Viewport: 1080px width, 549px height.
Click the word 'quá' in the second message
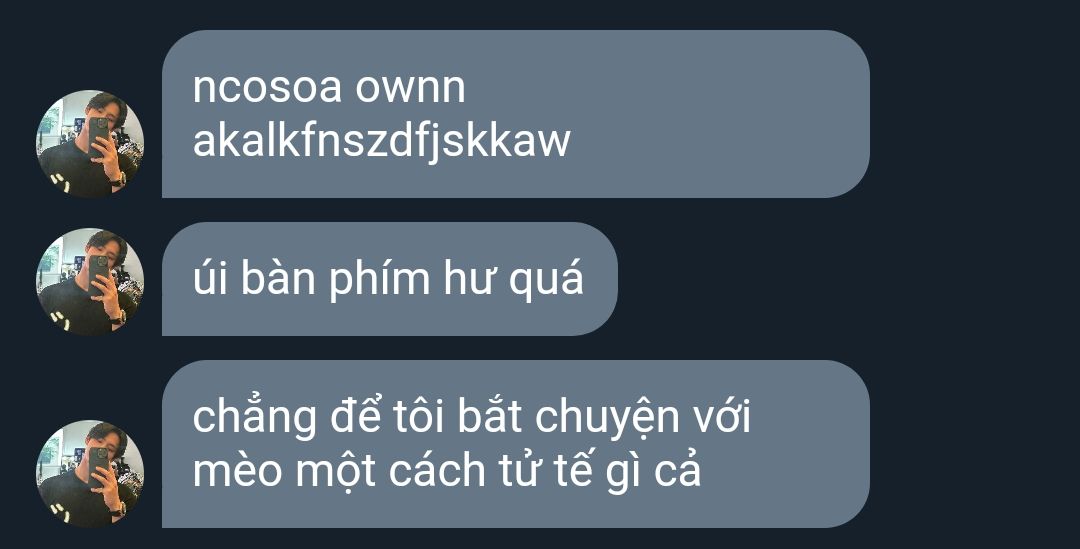546,279
